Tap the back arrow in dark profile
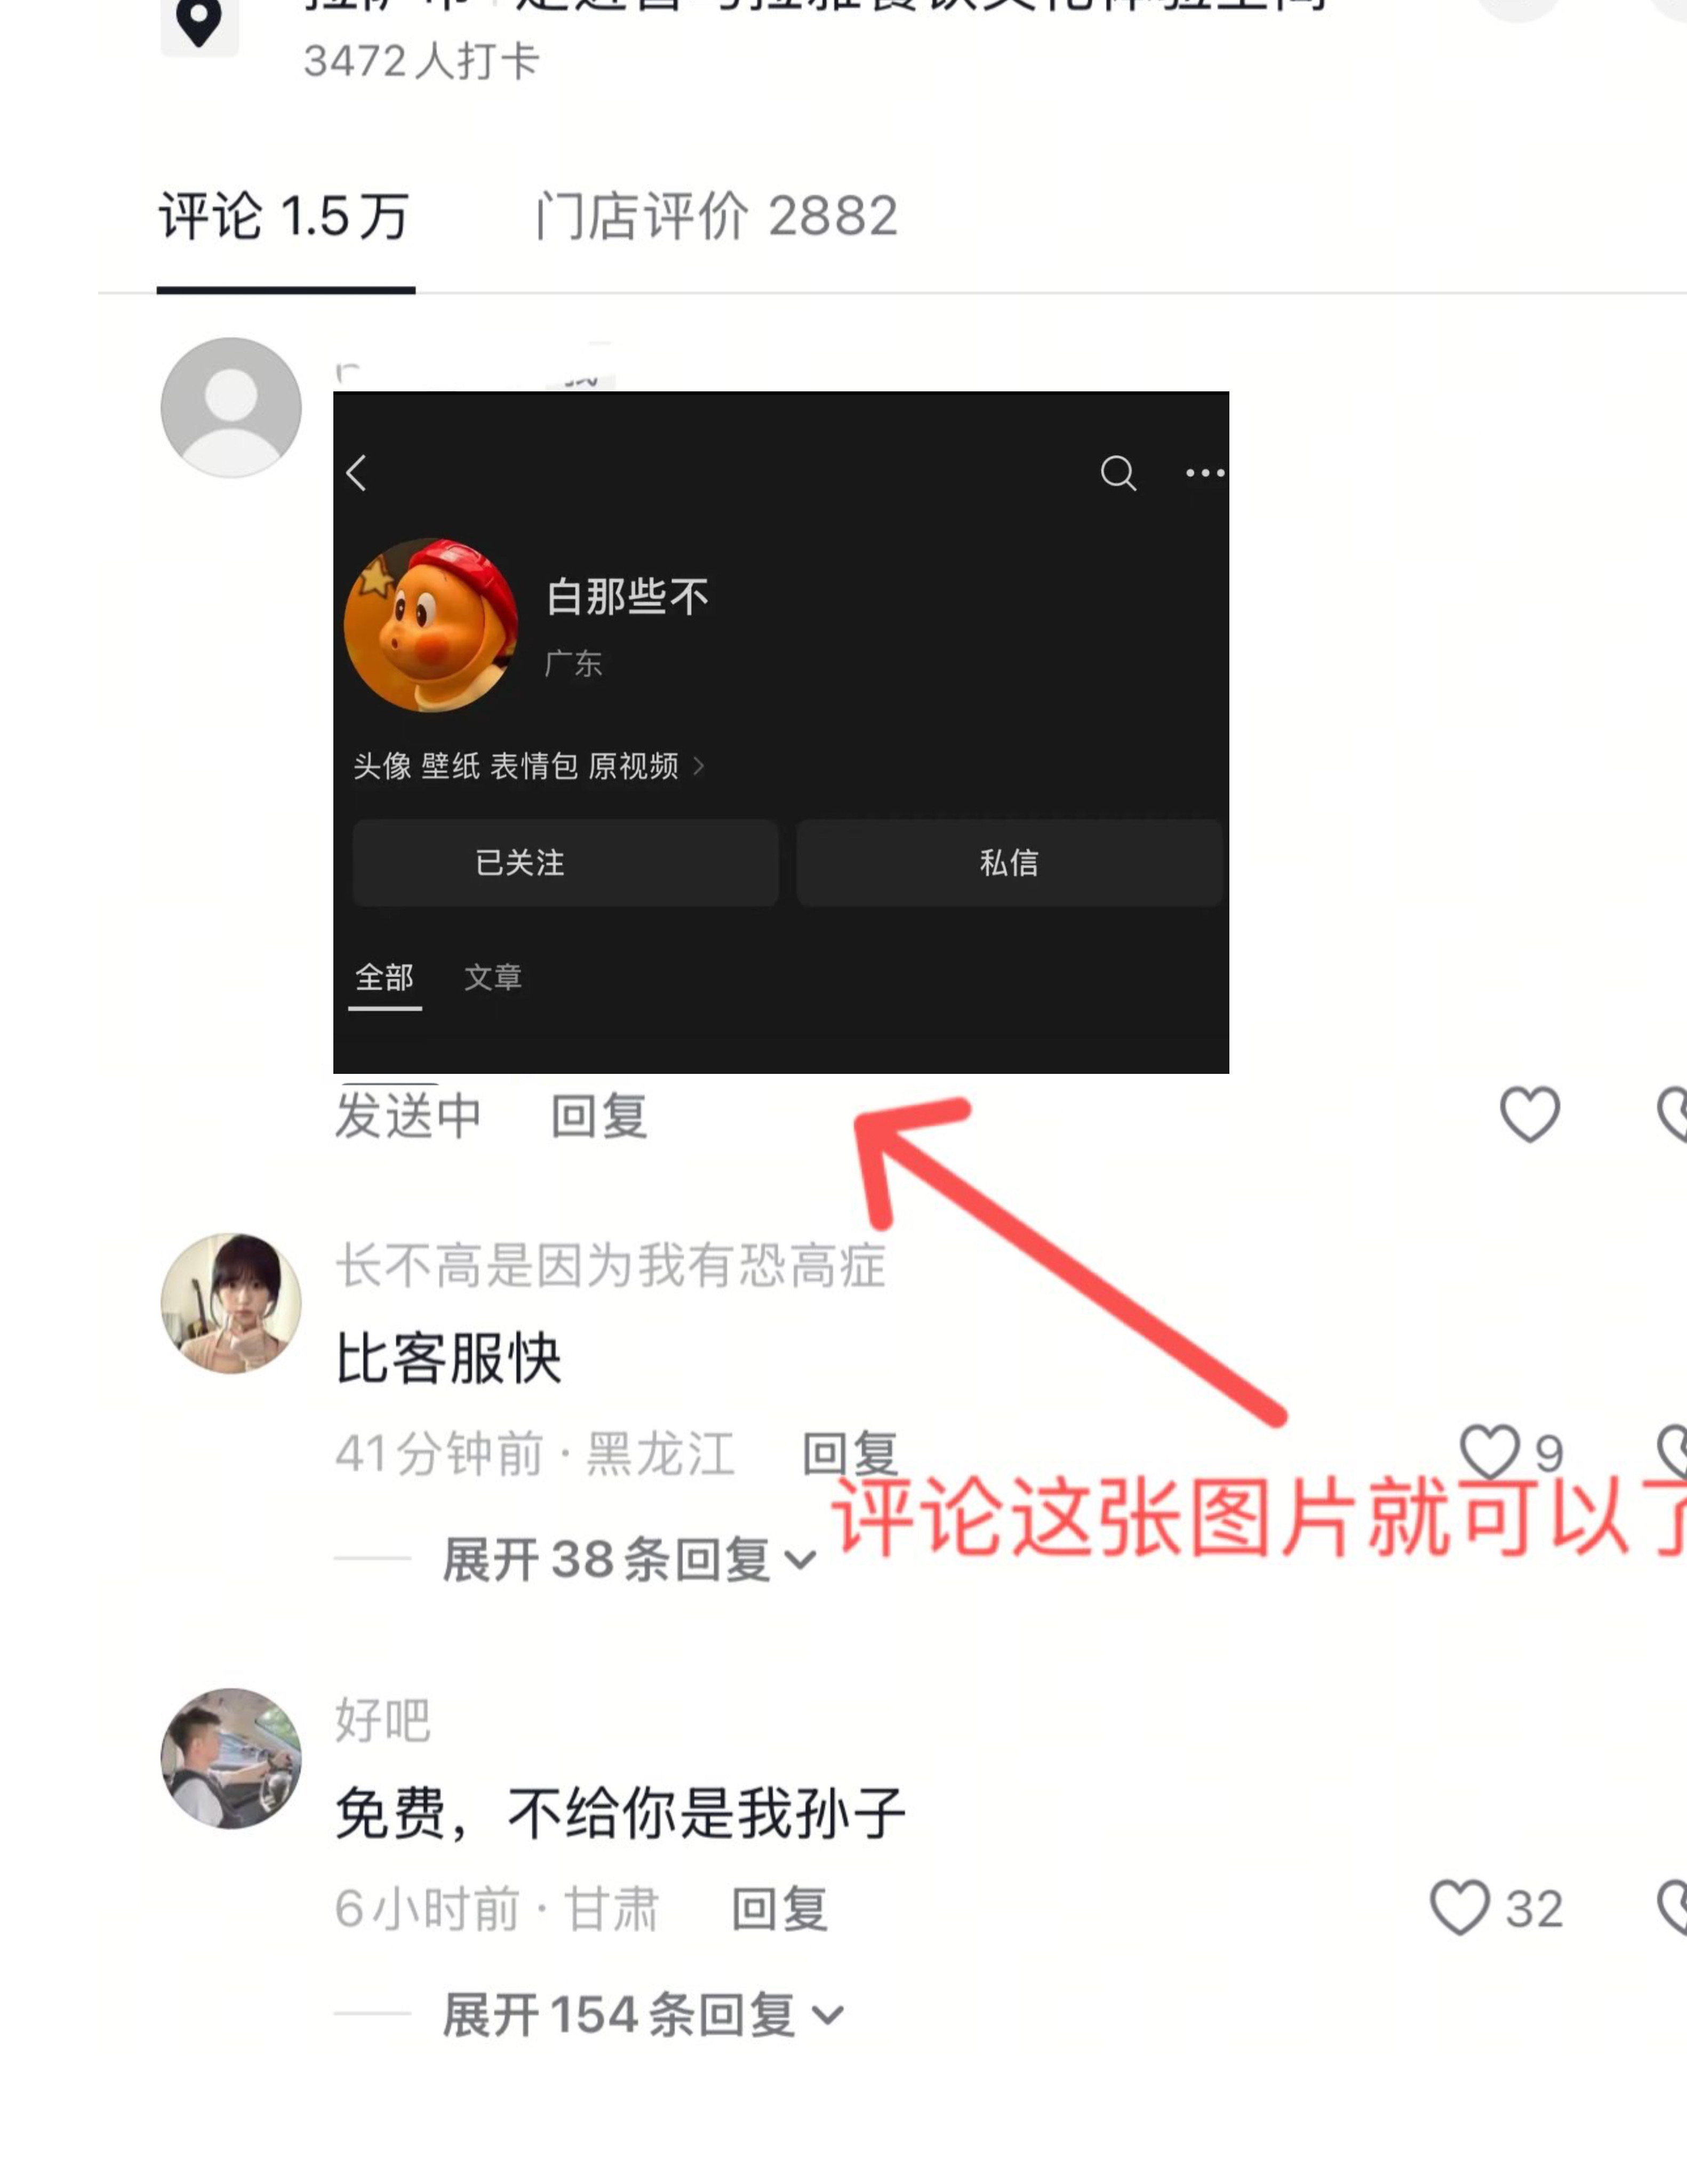1687x2184 pixels. point(357,473)
